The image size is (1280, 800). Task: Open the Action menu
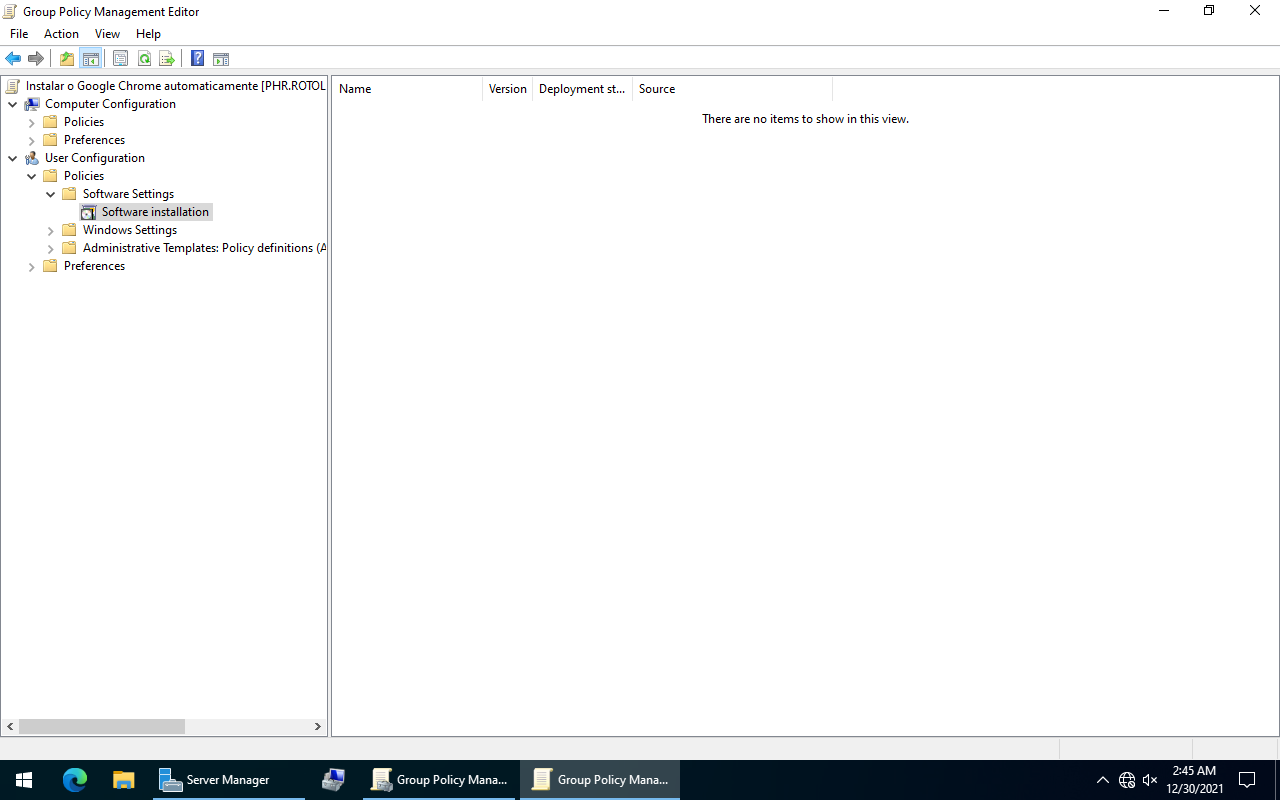[x=61, y=34]
